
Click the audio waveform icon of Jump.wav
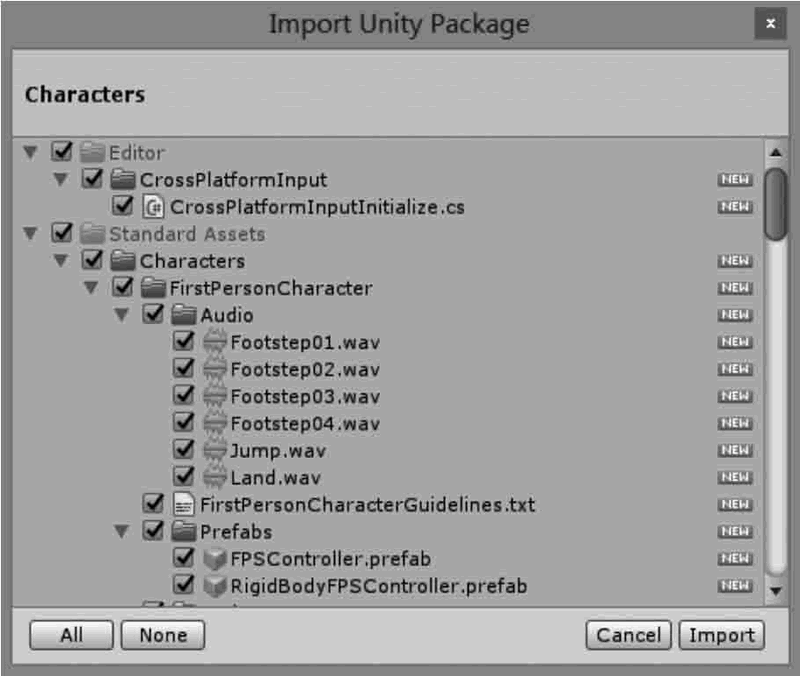(x=216, y=450)
